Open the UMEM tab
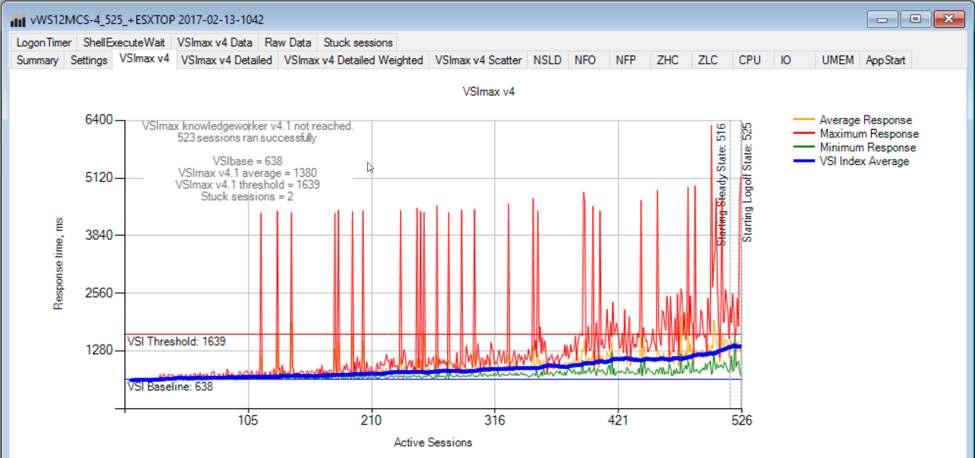 (x=837, y=61)
